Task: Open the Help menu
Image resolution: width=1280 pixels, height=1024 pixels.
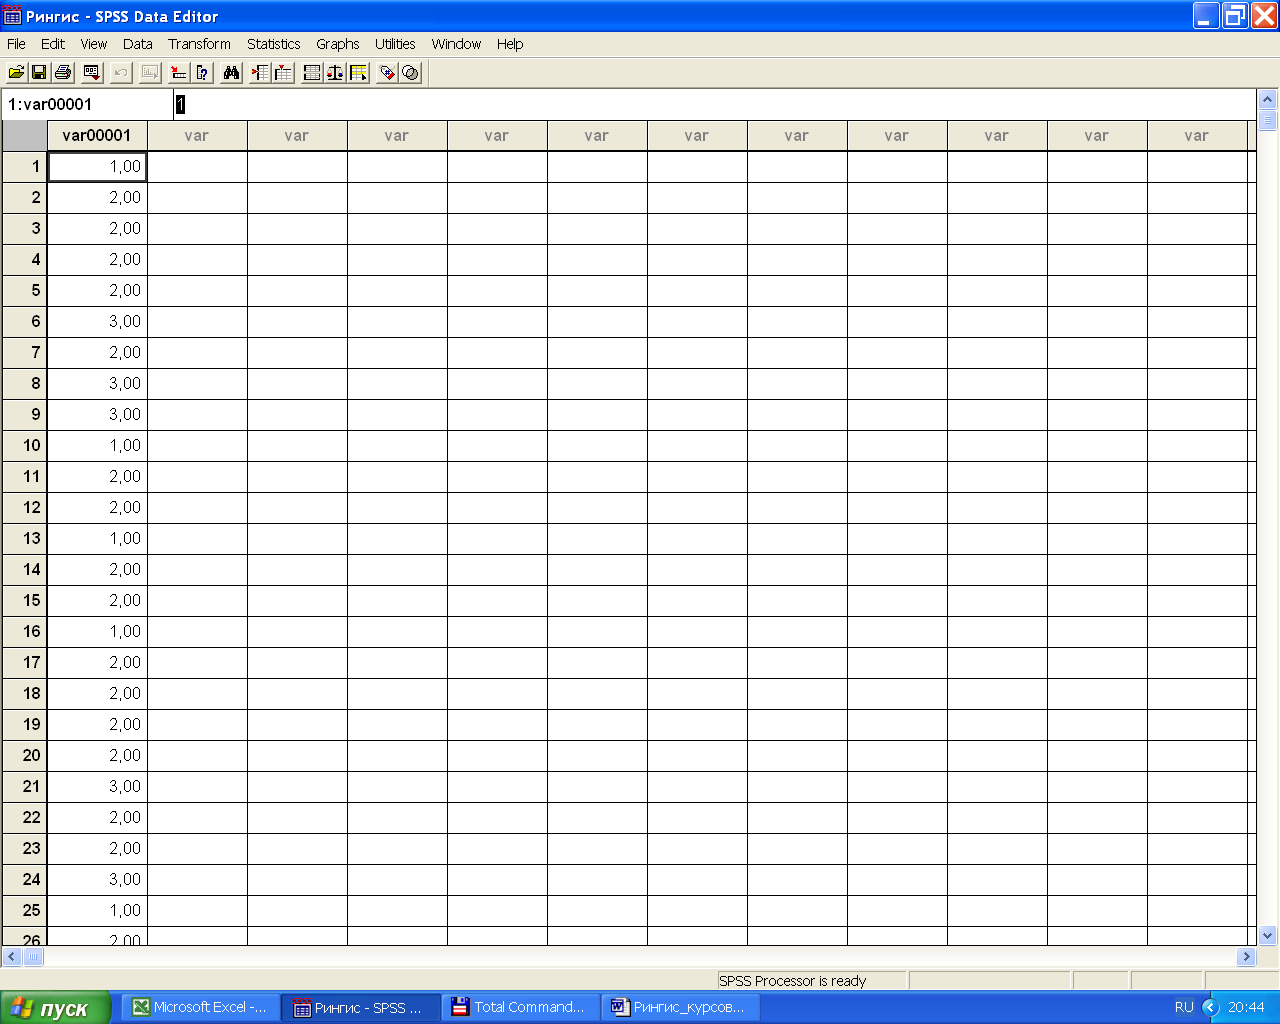Action: 510,44
